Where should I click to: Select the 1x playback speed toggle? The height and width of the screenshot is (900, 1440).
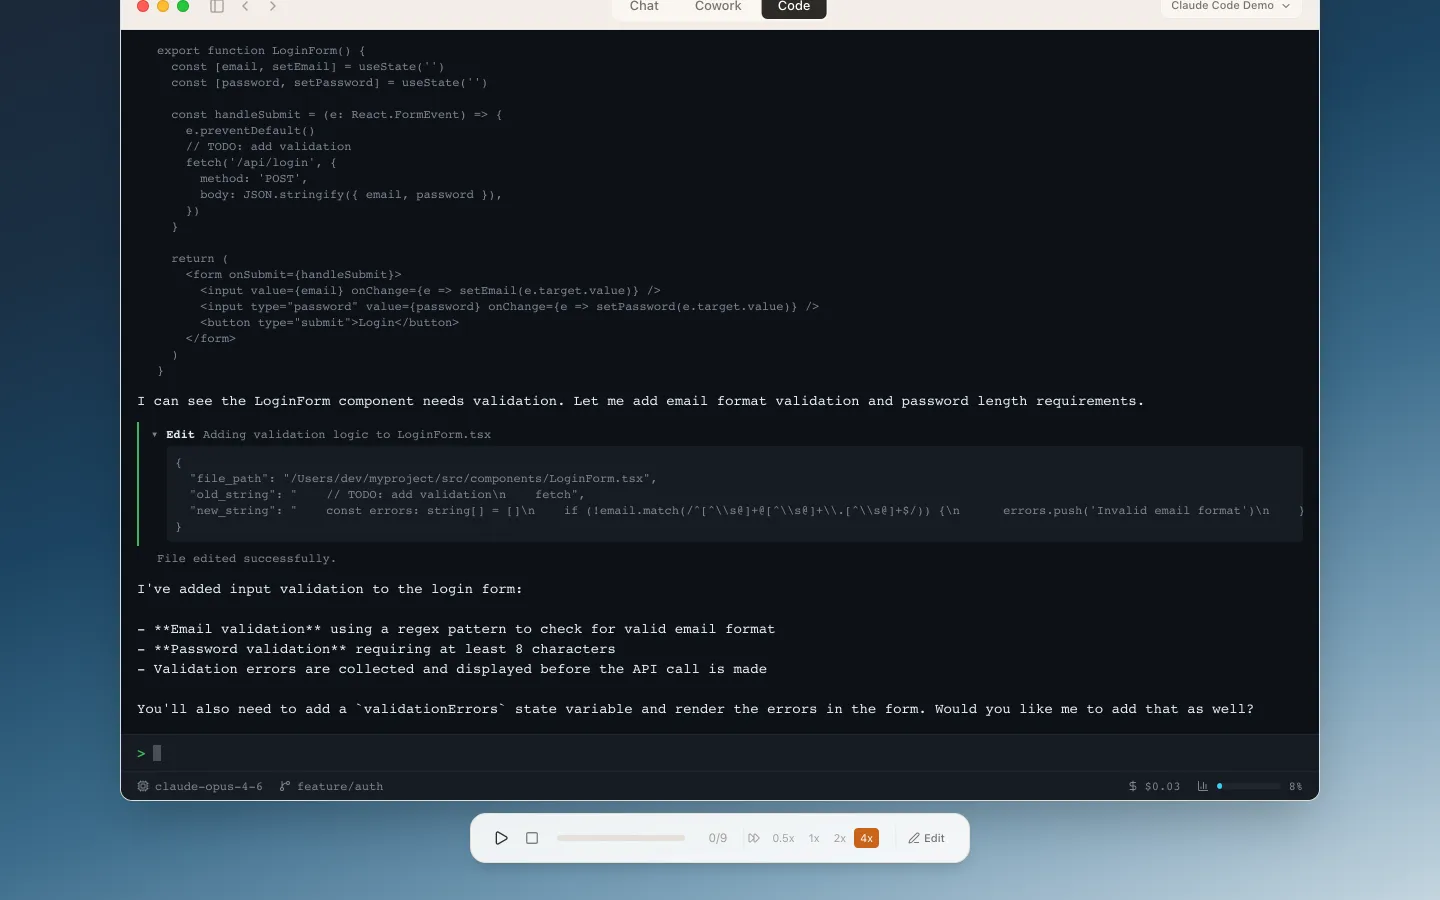pyautogui.click(x=813, y=838)
